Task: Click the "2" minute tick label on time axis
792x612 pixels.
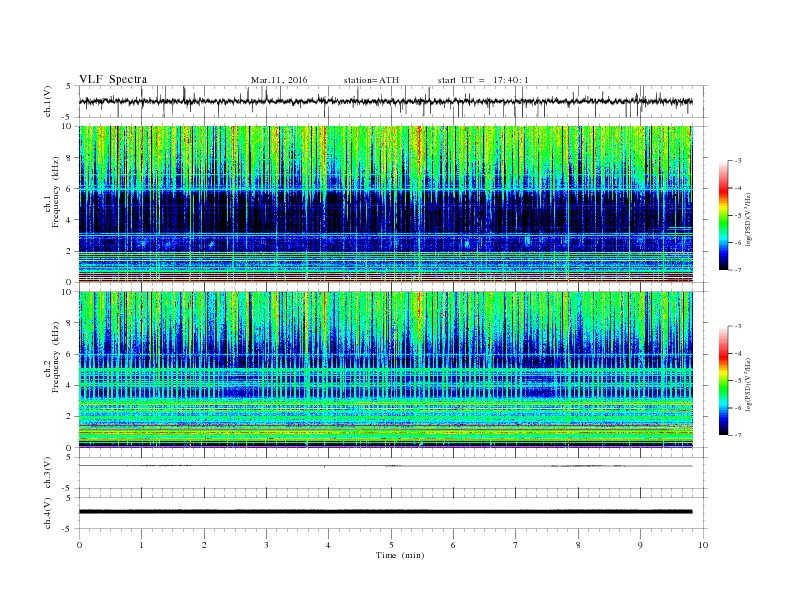Action: tap(204, 545)
